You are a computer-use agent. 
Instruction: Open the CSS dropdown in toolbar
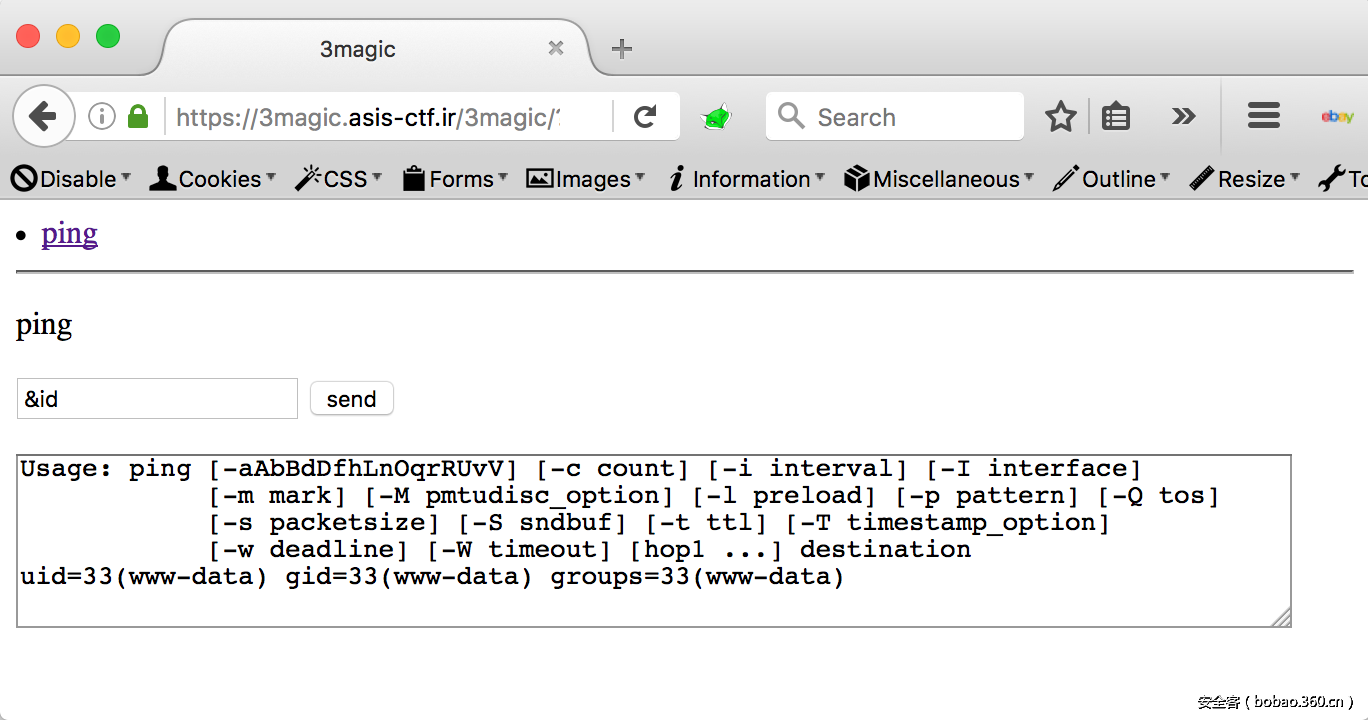click(339, 179)
